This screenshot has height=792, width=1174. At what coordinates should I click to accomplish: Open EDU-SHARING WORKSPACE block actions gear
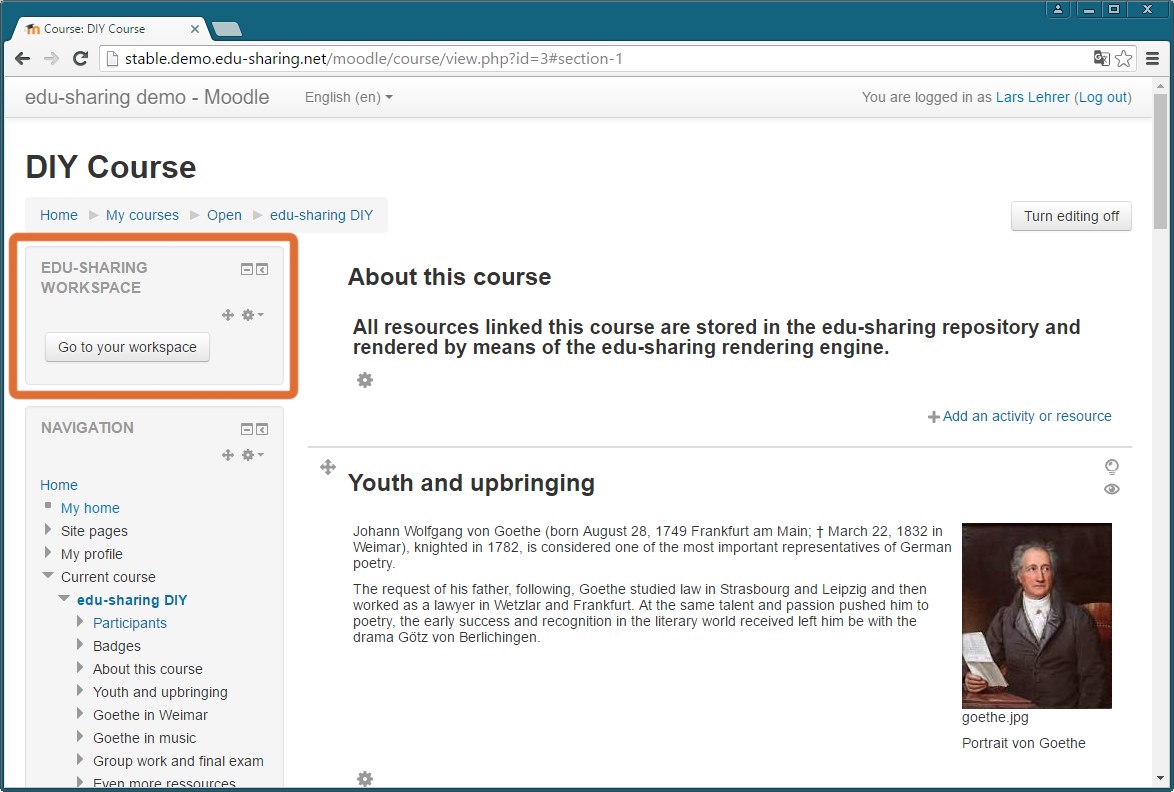(252, 315)
